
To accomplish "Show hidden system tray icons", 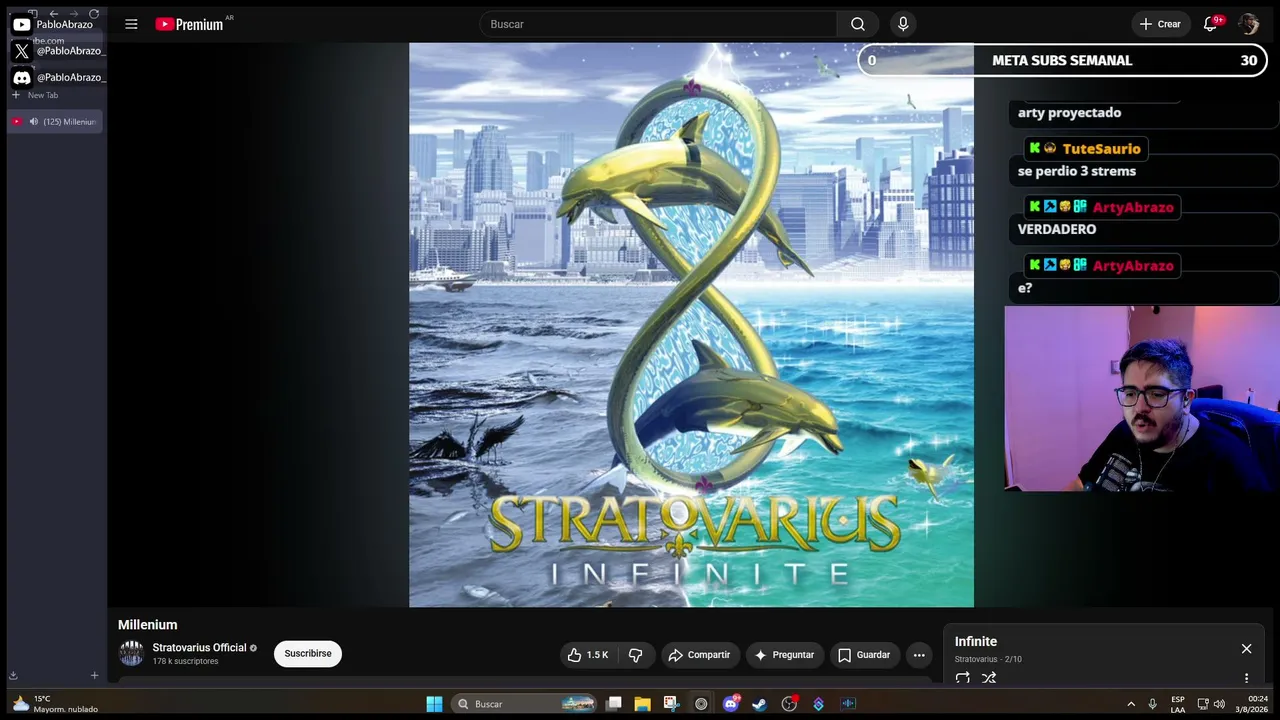I will [x=1131, y=704].
